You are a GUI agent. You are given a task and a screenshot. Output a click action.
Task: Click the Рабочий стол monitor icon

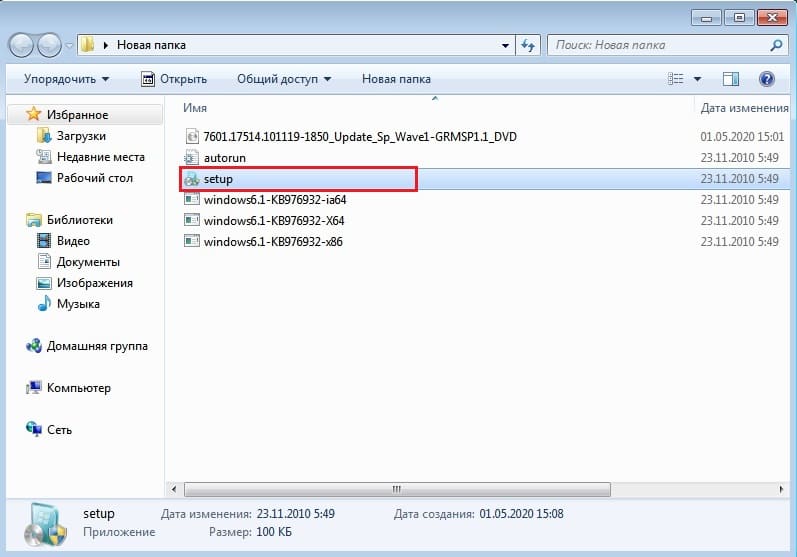click(44, 178)
